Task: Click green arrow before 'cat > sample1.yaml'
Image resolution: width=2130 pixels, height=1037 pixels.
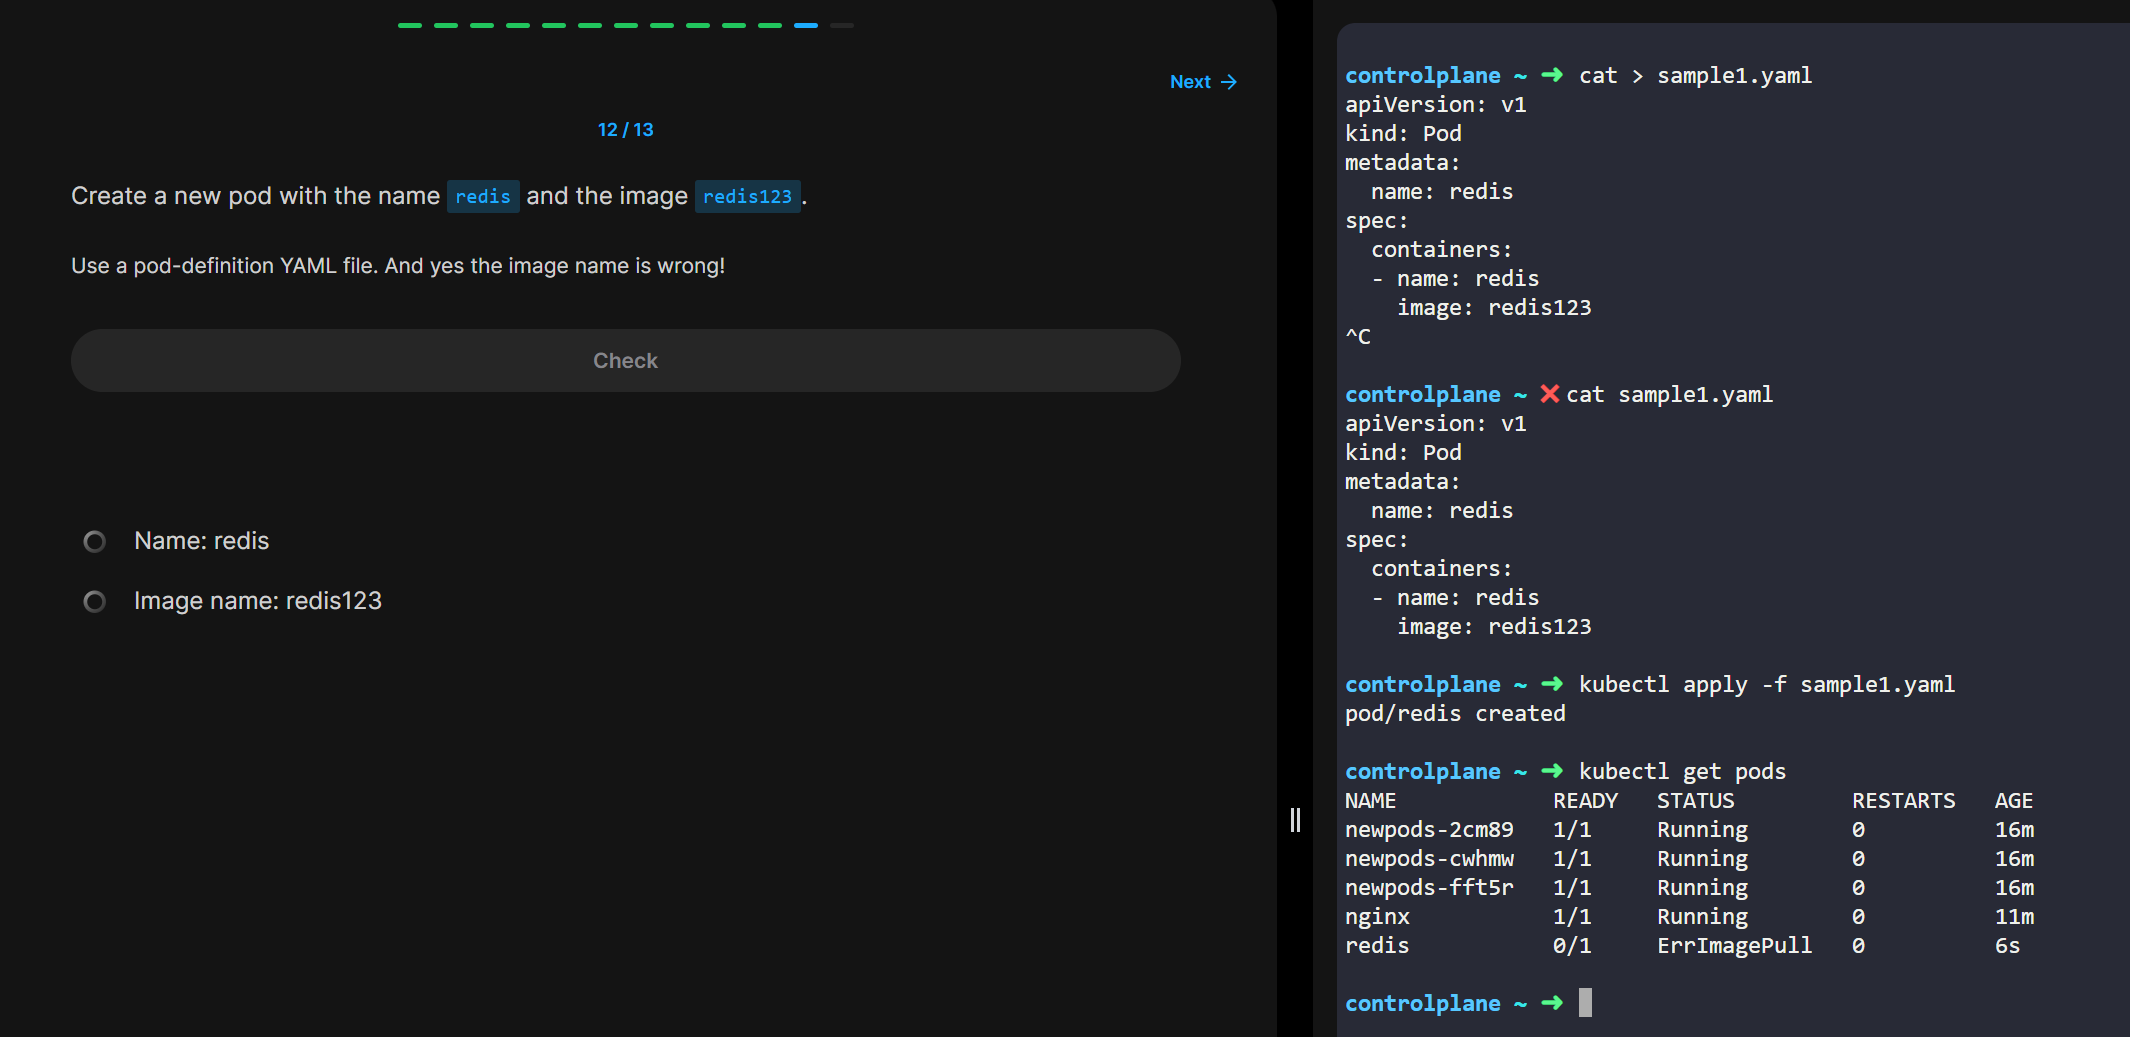Action: point(1552,75)
